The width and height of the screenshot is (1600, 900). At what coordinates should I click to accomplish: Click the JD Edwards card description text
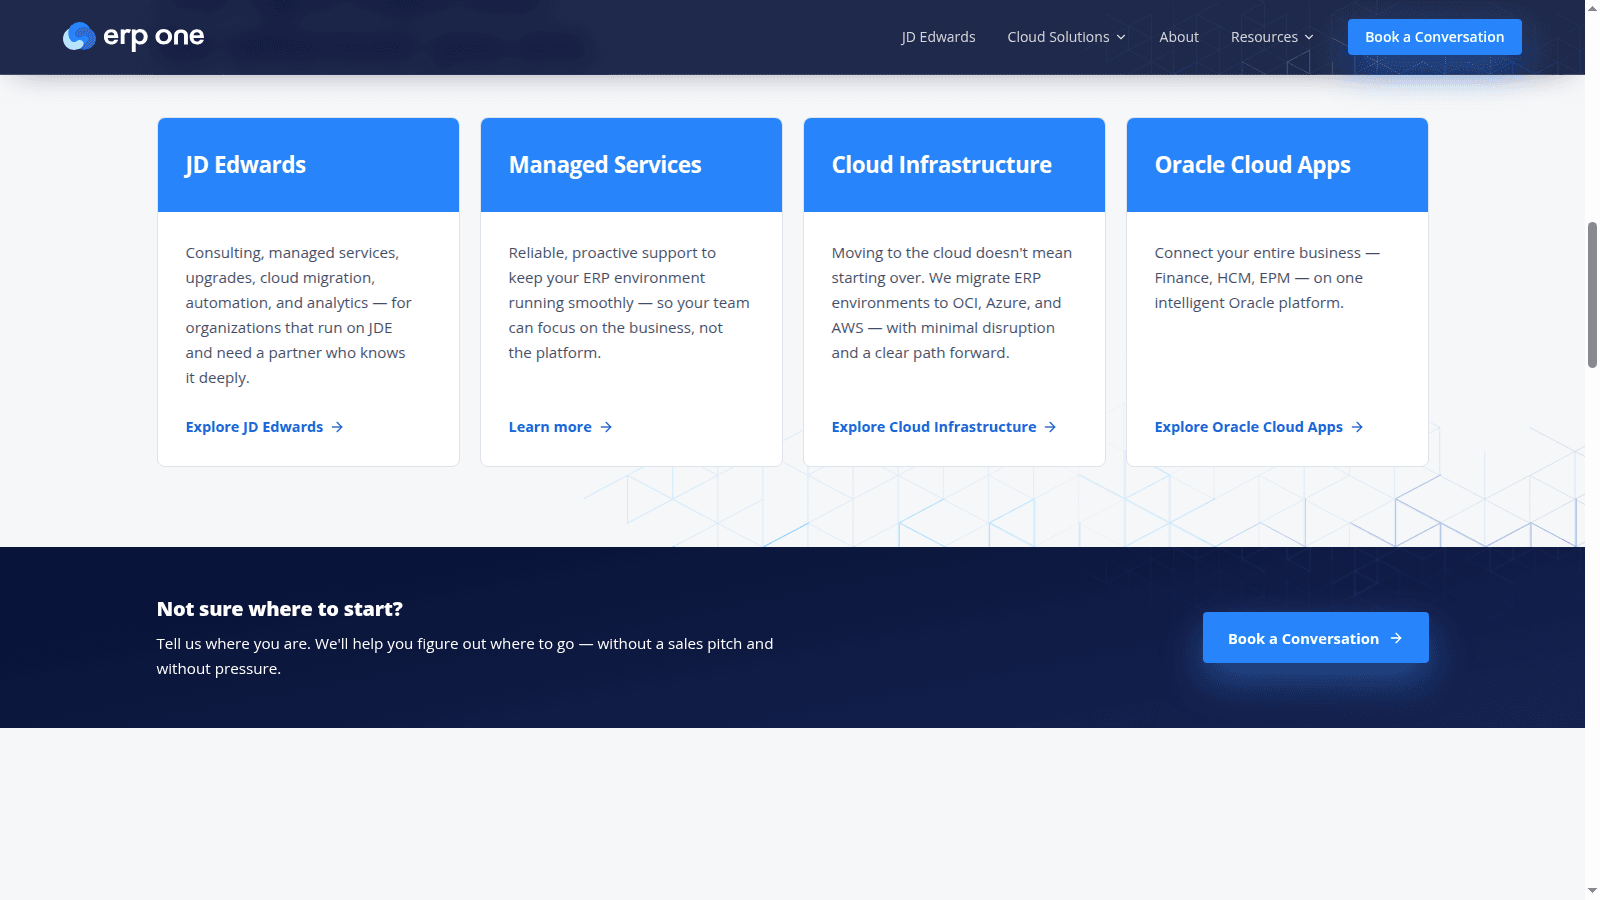(298, 315)
